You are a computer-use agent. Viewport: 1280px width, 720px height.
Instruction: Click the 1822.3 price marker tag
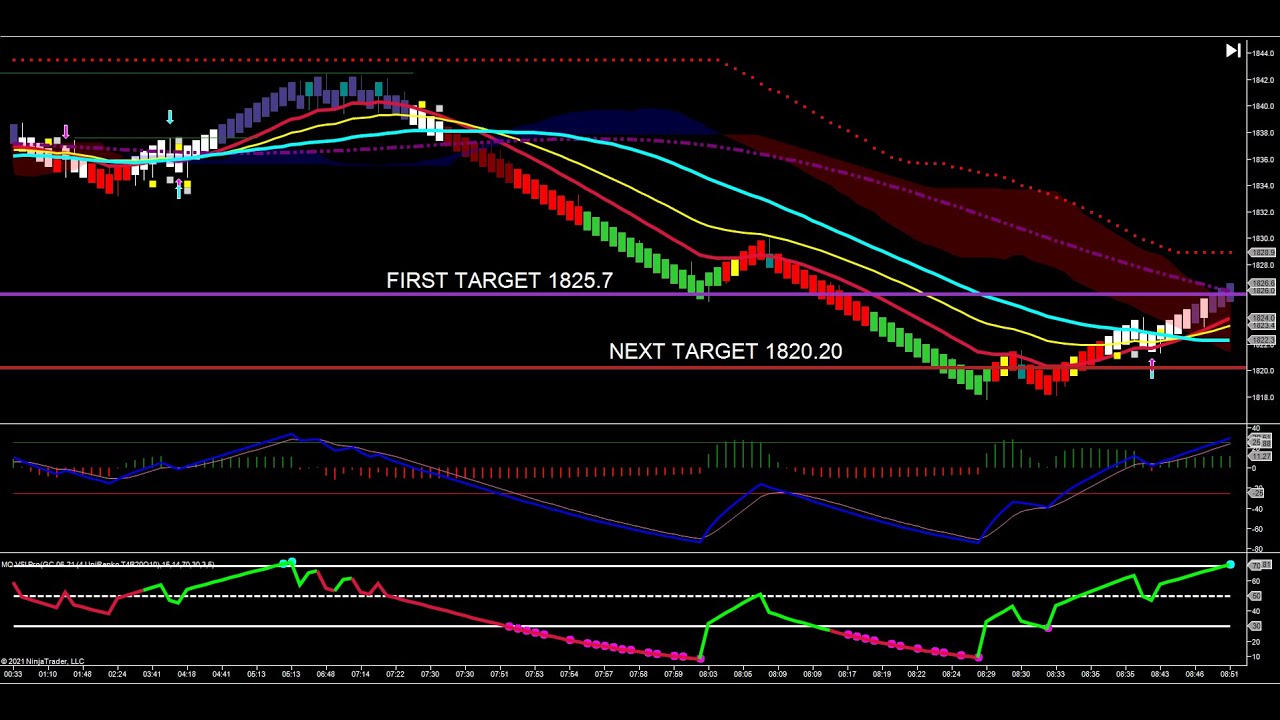[x=1262, y=341]
